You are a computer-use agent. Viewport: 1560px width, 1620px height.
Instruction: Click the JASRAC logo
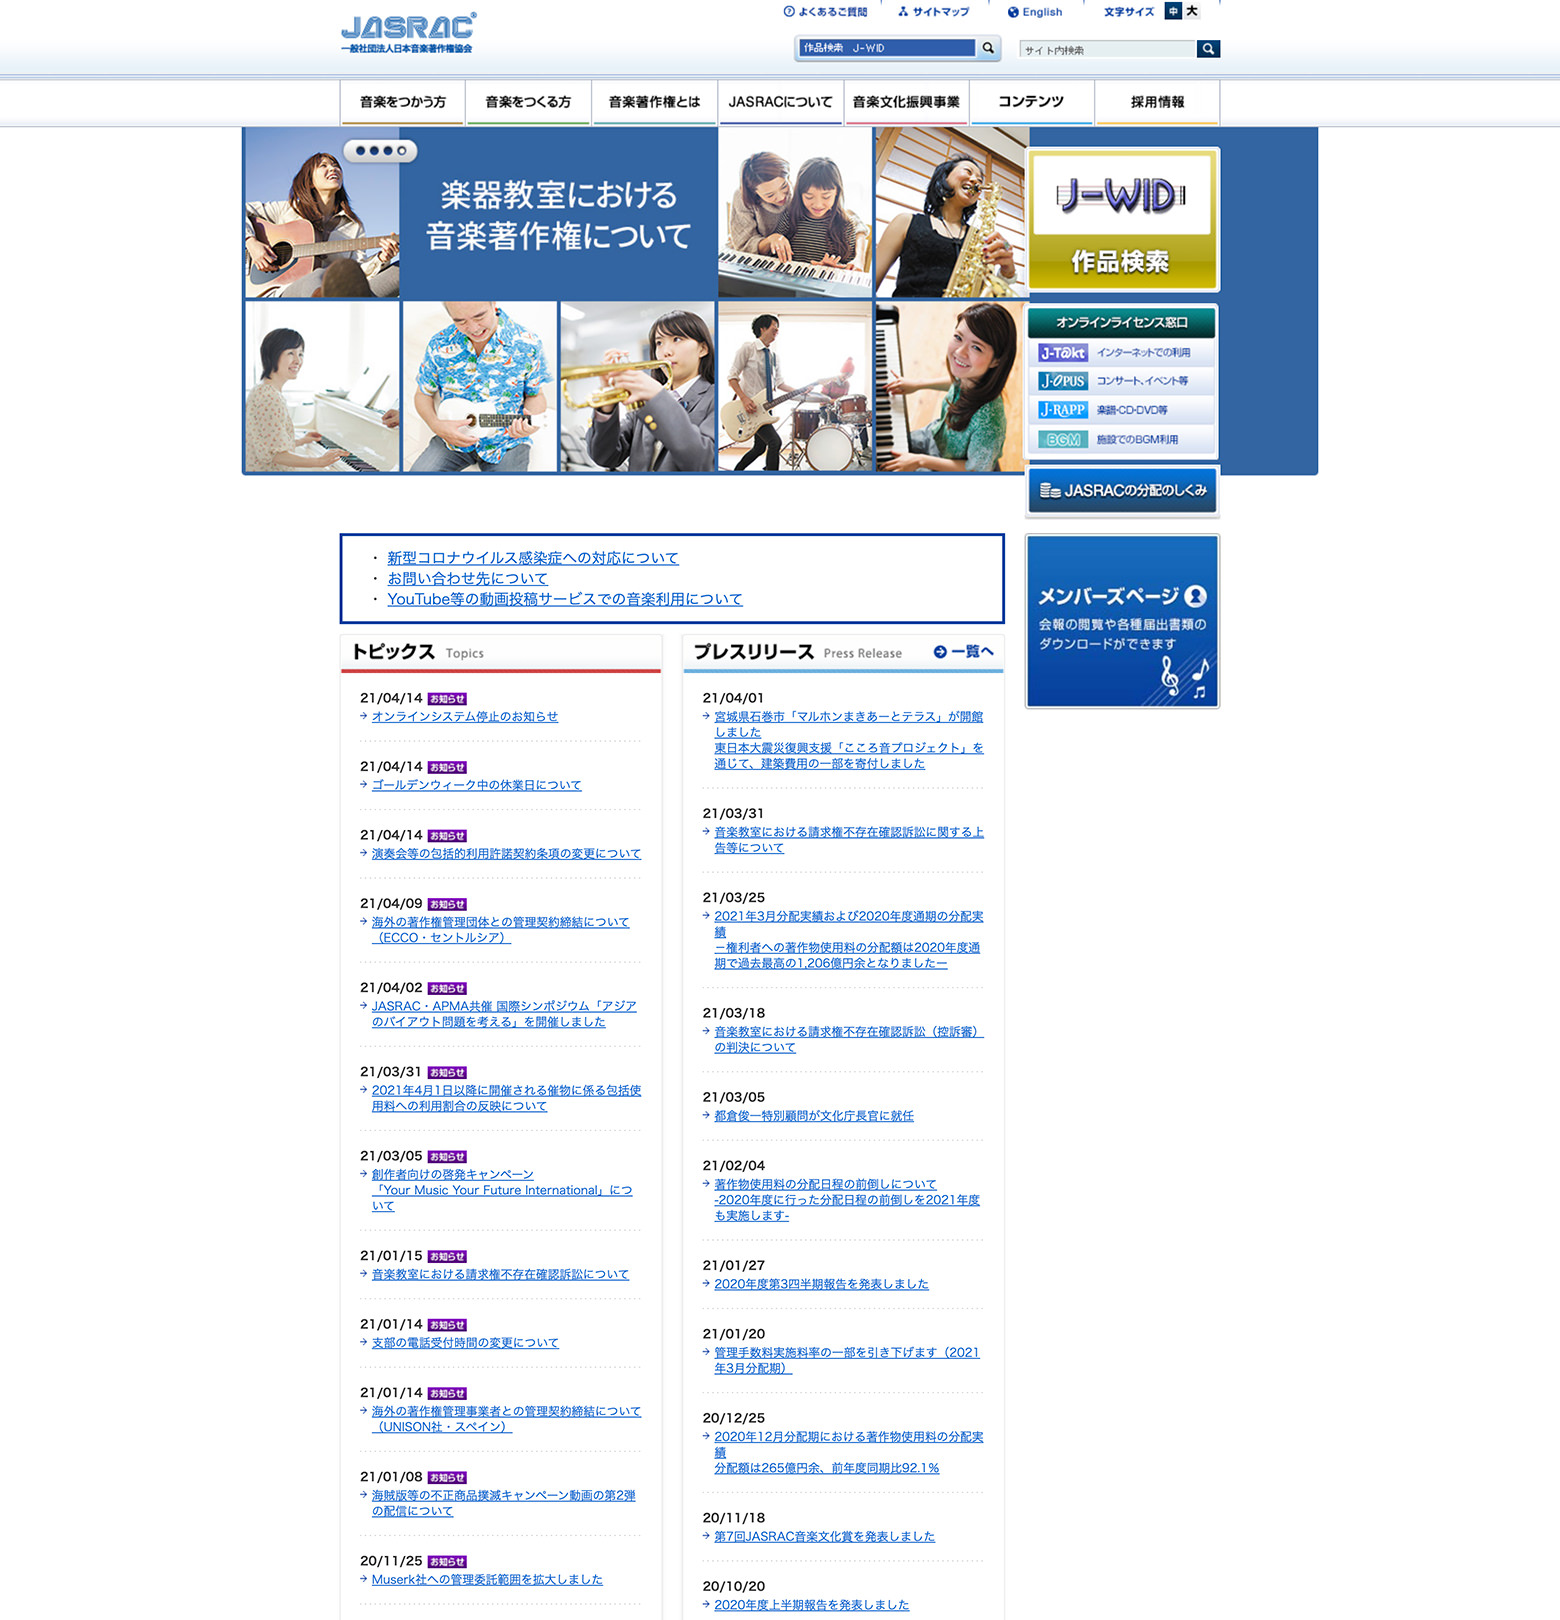(408, 32)
